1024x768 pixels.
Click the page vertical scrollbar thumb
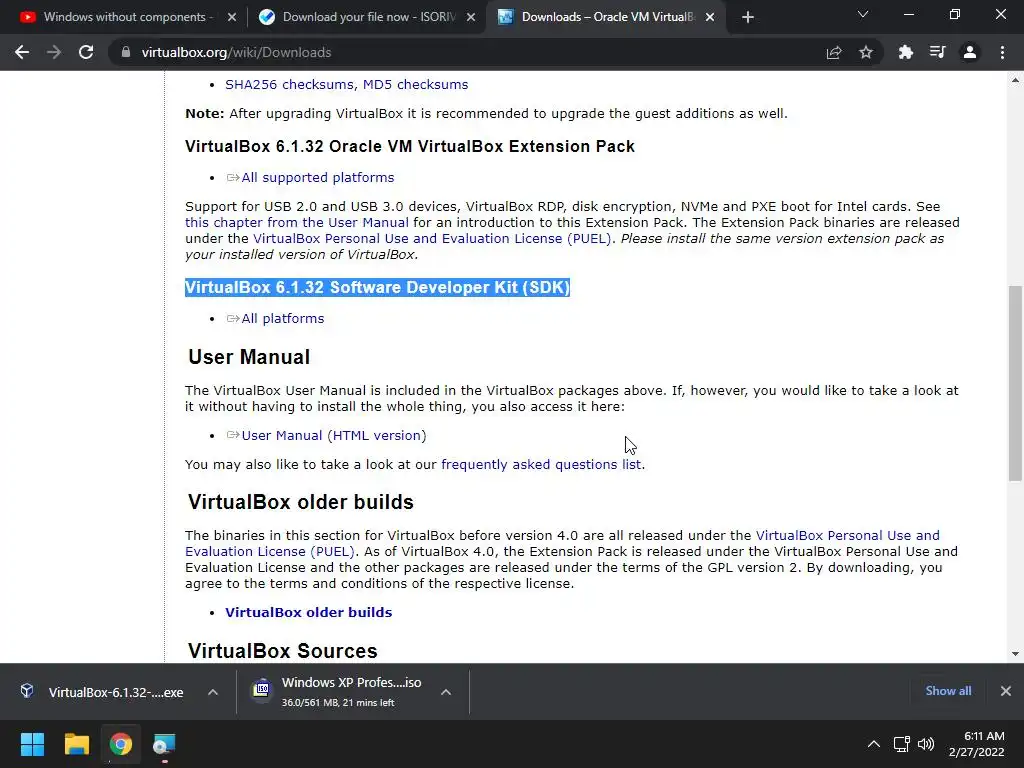(x=1015, y=383)
